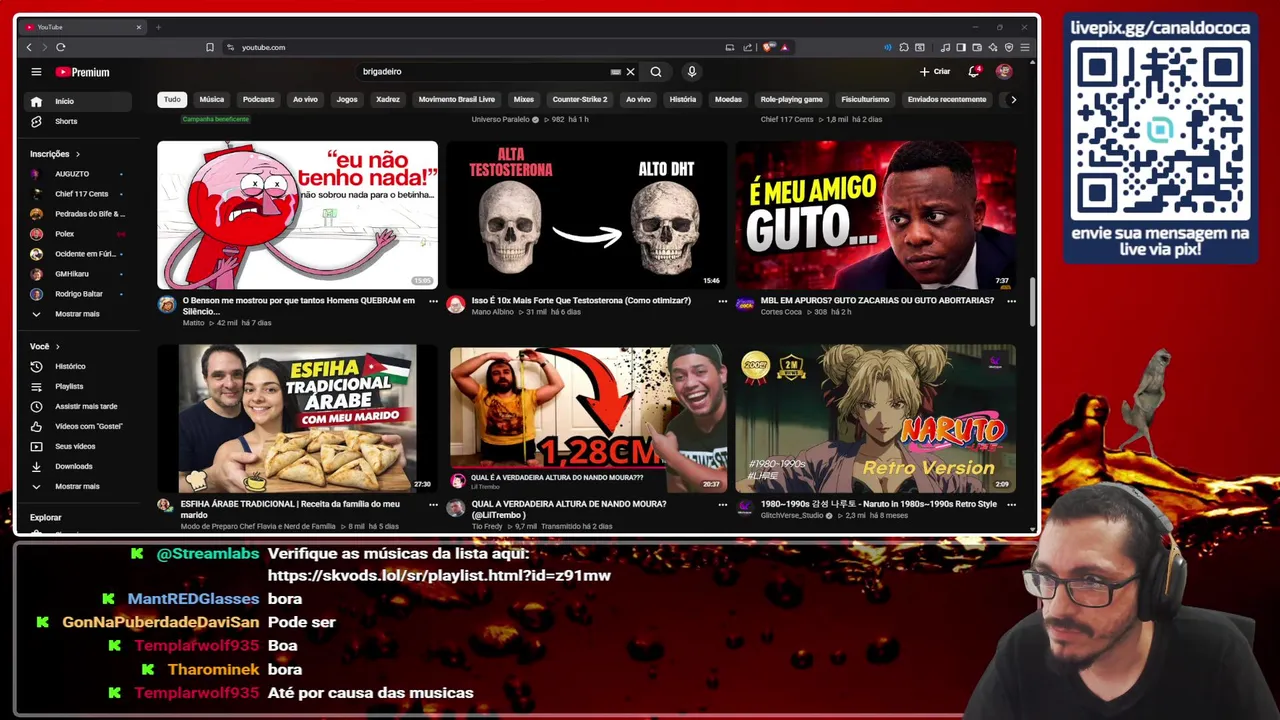Open more options for Nando Moura video
Image resolution: width=1280 pixels, height=720 pixels.
click(722, 504)
